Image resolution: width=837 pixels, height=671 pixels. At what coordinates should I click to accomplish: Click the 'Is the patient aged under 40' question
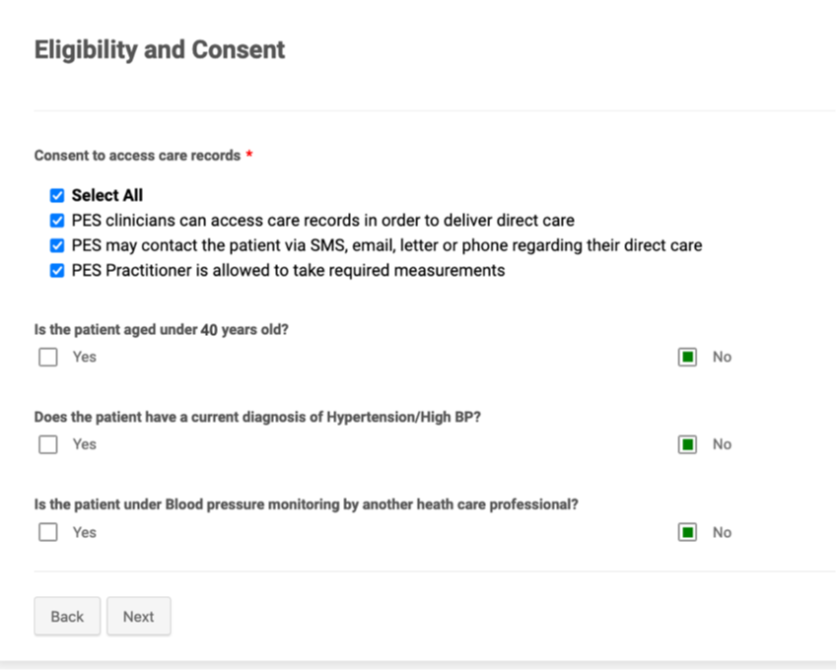[161, 330]
